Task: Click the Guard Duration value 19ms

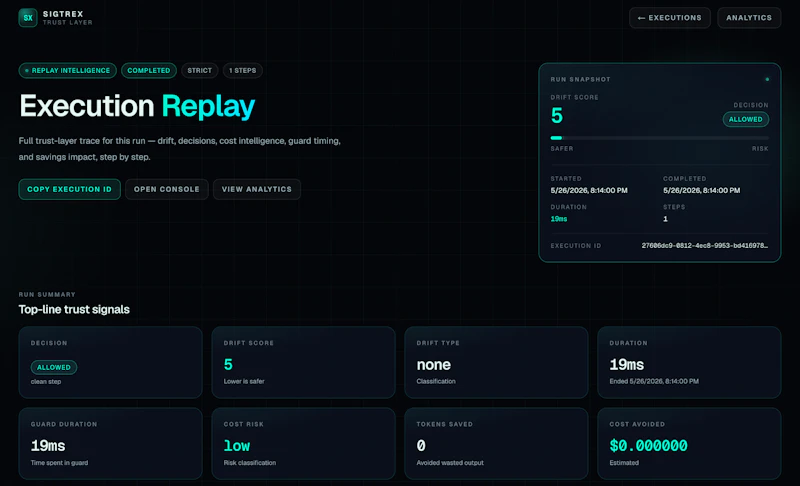Action: coord(48,446)
